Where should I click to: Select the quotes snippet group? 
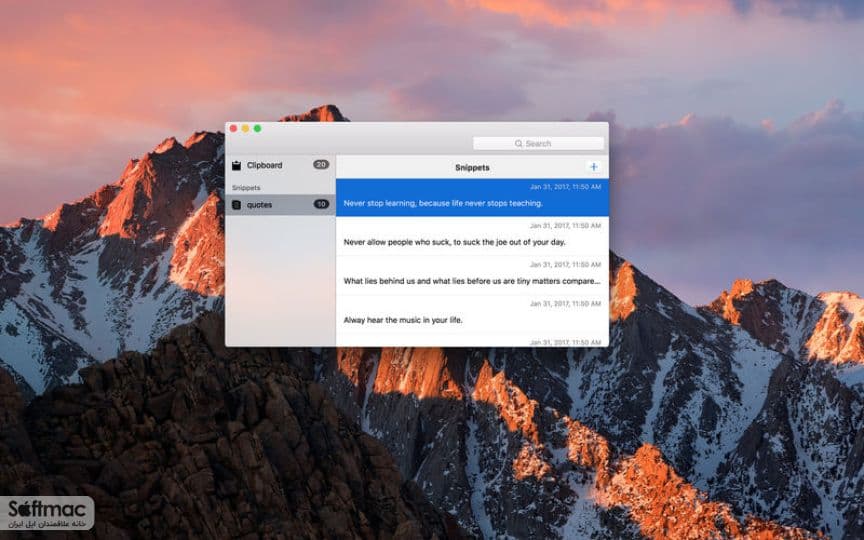click(x=280, y=204)
